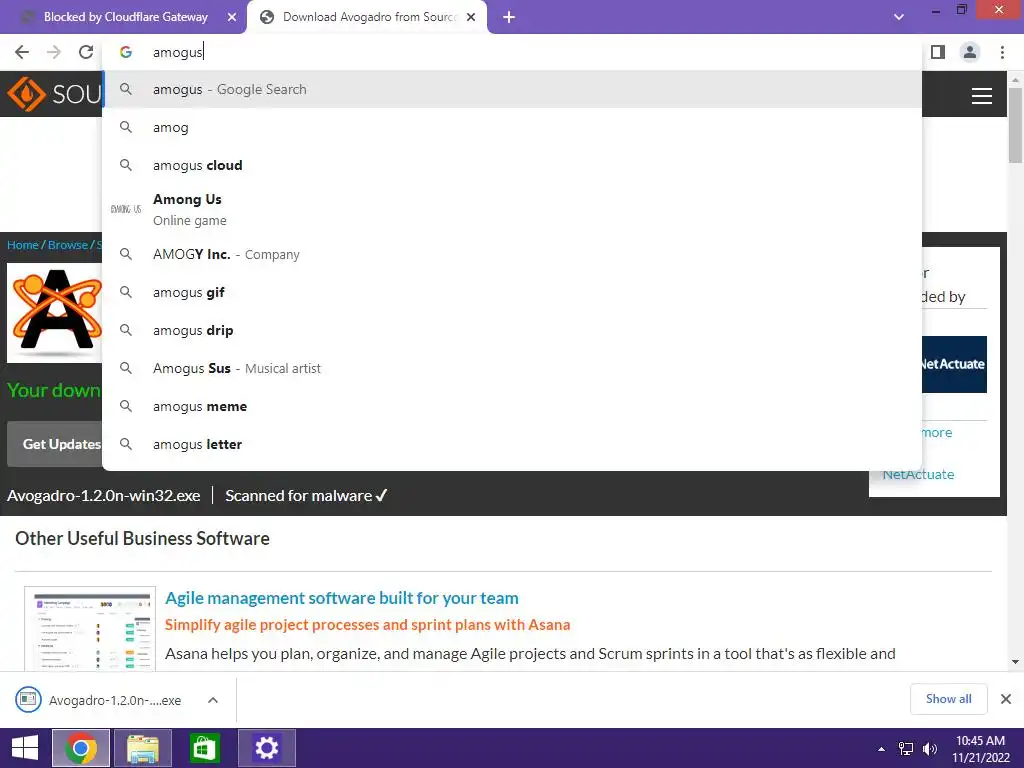Open Settings gear app on taskbar
The height and width of the screenshot is (768, 1024).
tap(266, 748)
